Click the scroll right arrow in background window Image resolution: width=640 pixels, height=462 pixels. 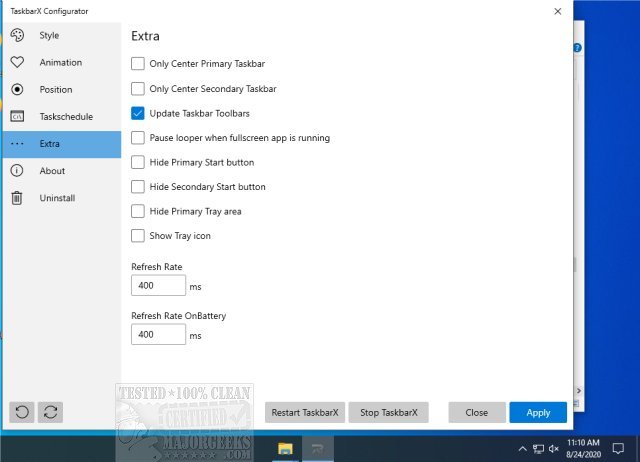(578, 391)
